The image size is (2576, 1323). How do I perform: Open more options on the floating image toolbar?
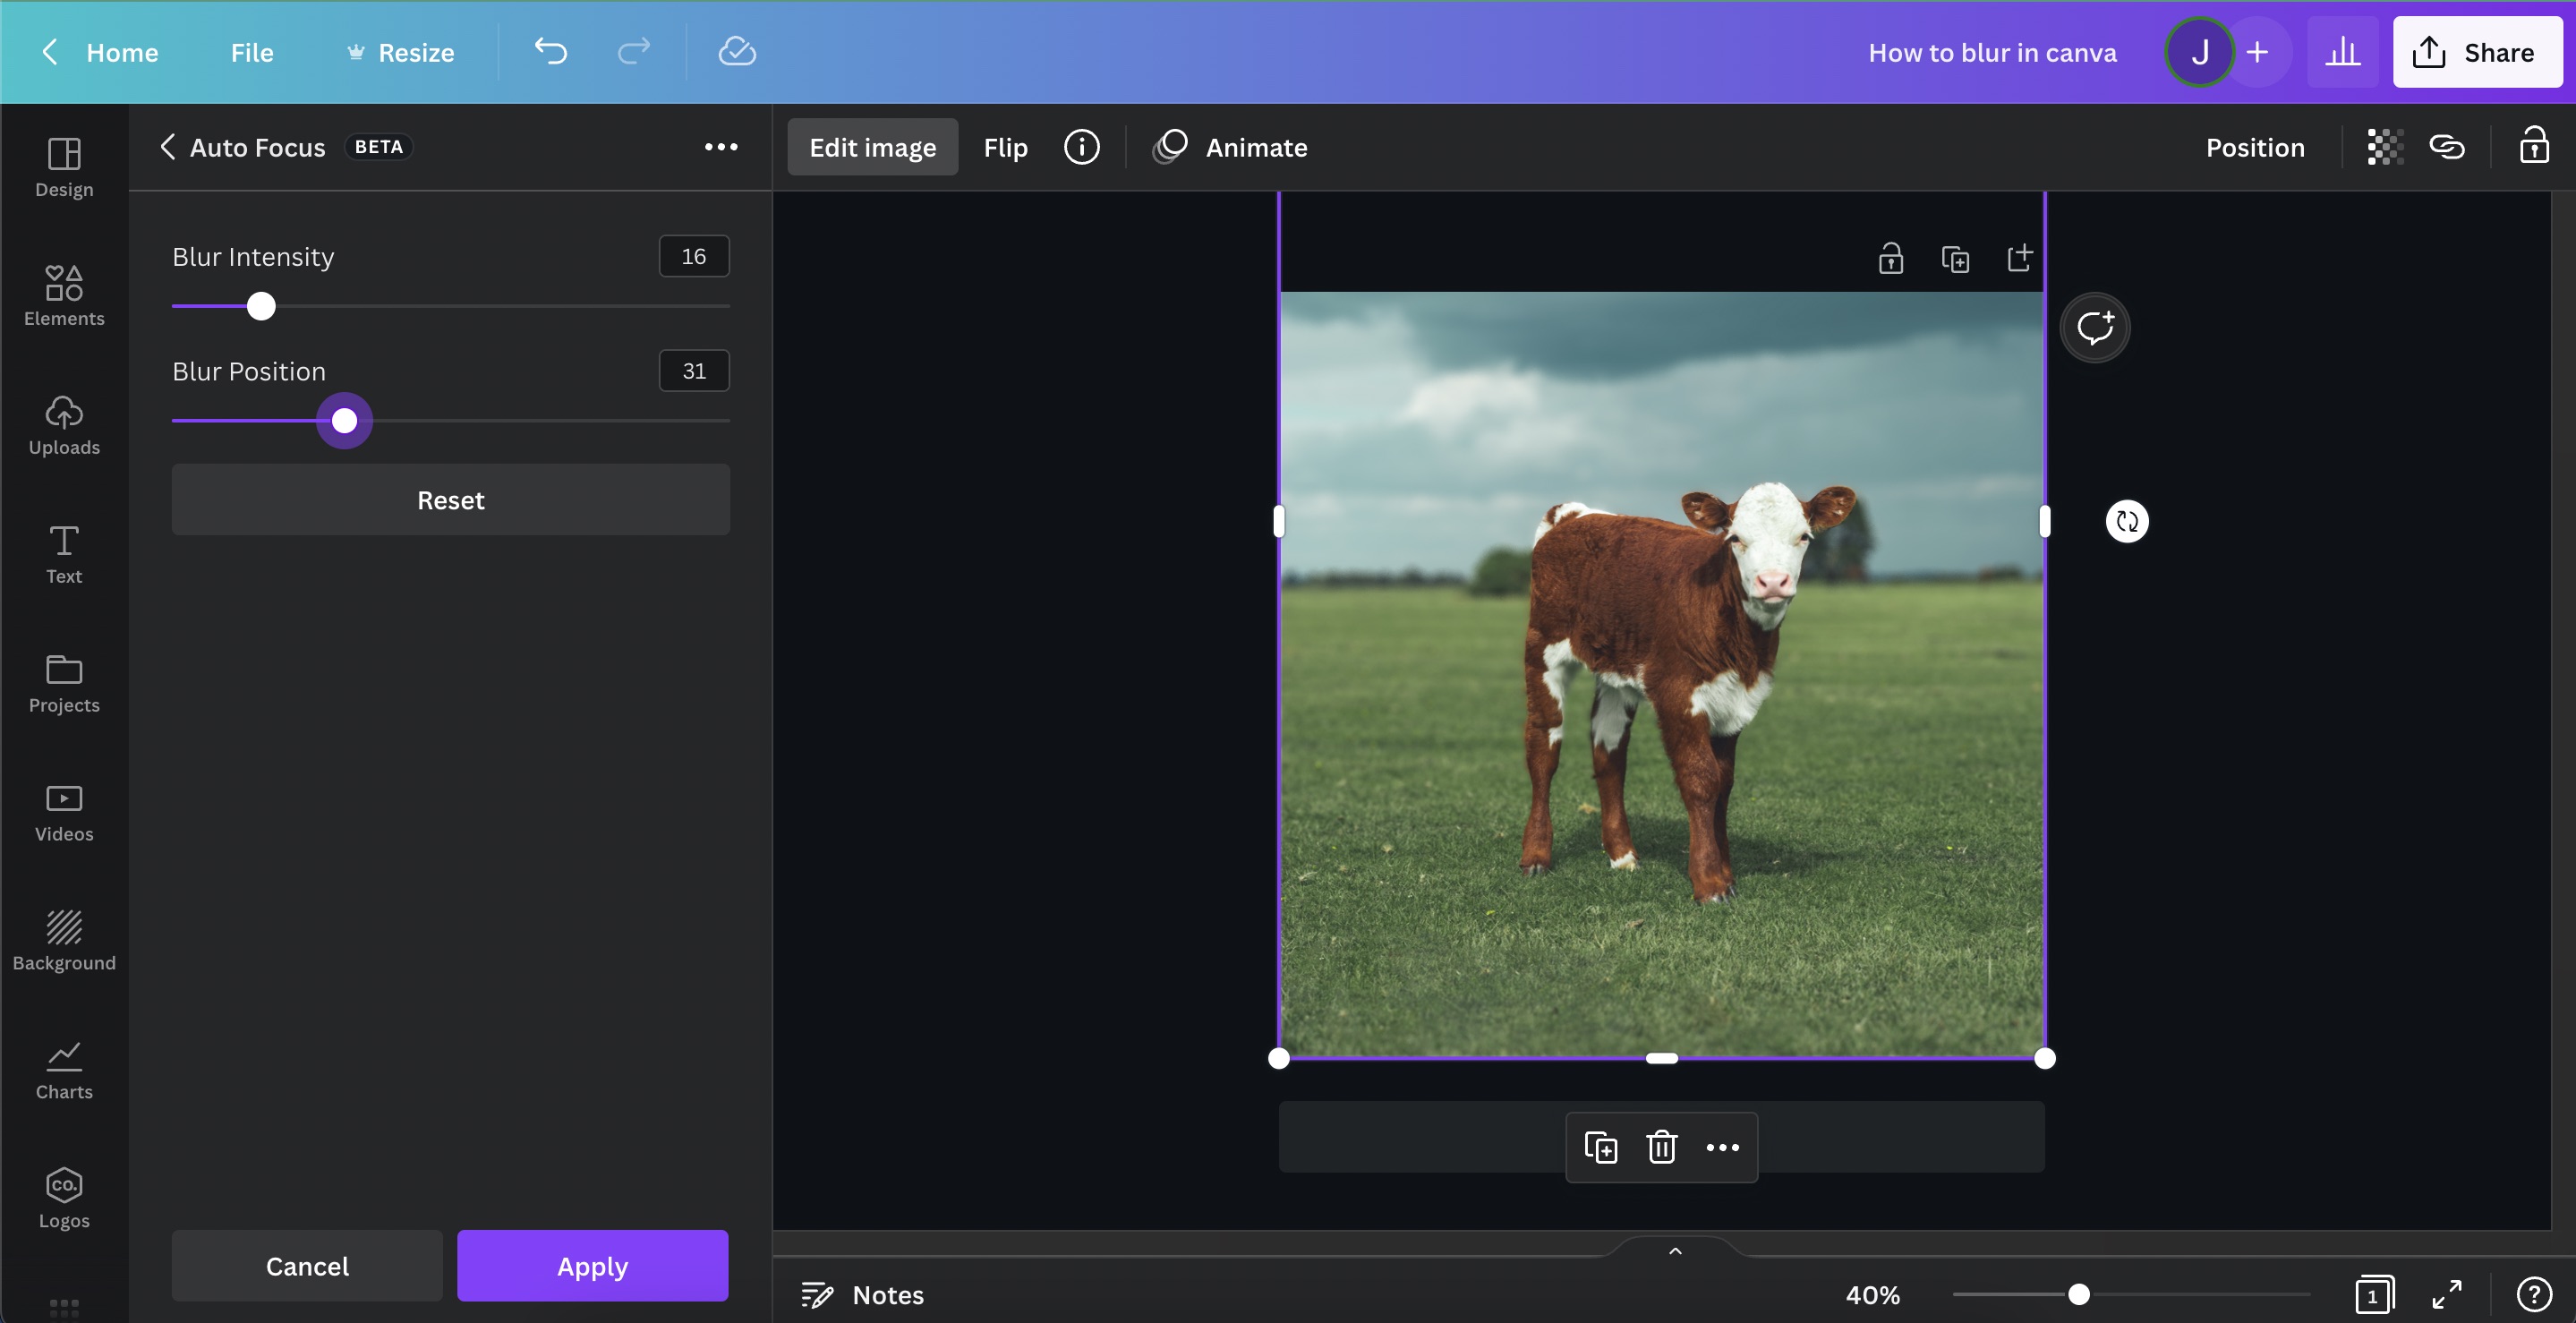[1721, 1147]
